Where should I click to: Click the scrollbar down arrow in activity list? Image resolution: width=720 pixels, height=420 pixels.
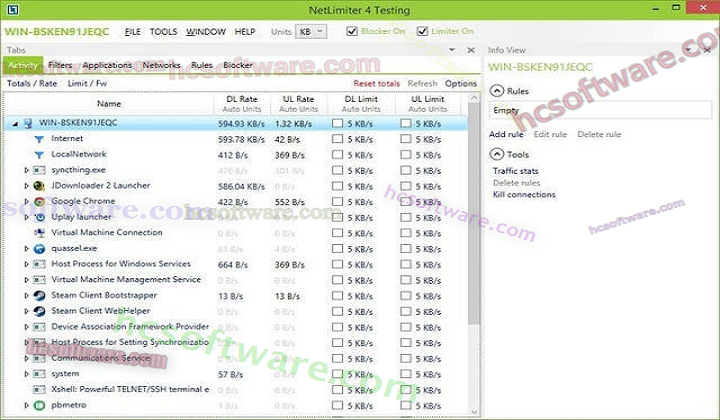click(474, 412)
